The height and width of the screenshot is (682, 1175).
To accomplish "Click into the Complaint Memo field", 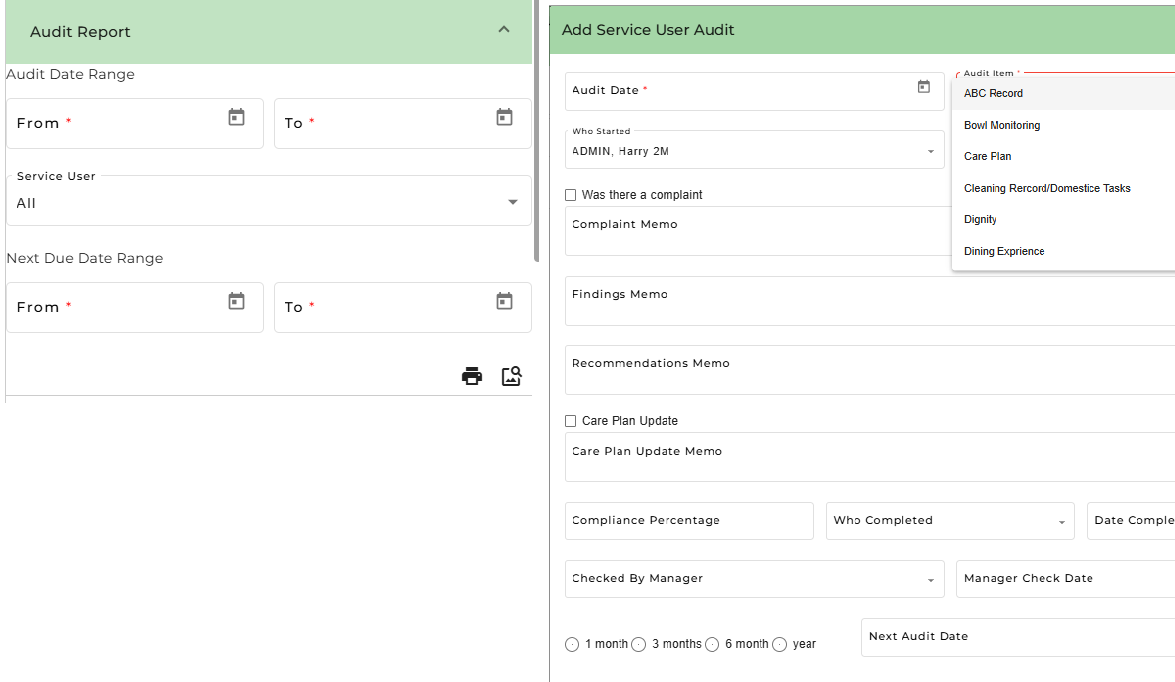I will [x=758, y=232].
